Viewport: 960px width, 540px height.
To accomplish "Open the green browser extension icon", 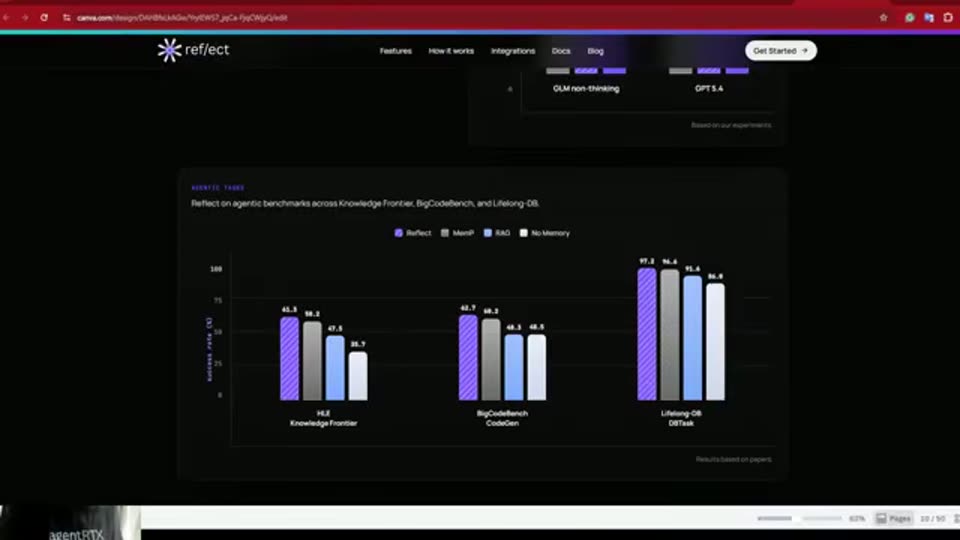I will pyautogui.click(x=910, y=18).
